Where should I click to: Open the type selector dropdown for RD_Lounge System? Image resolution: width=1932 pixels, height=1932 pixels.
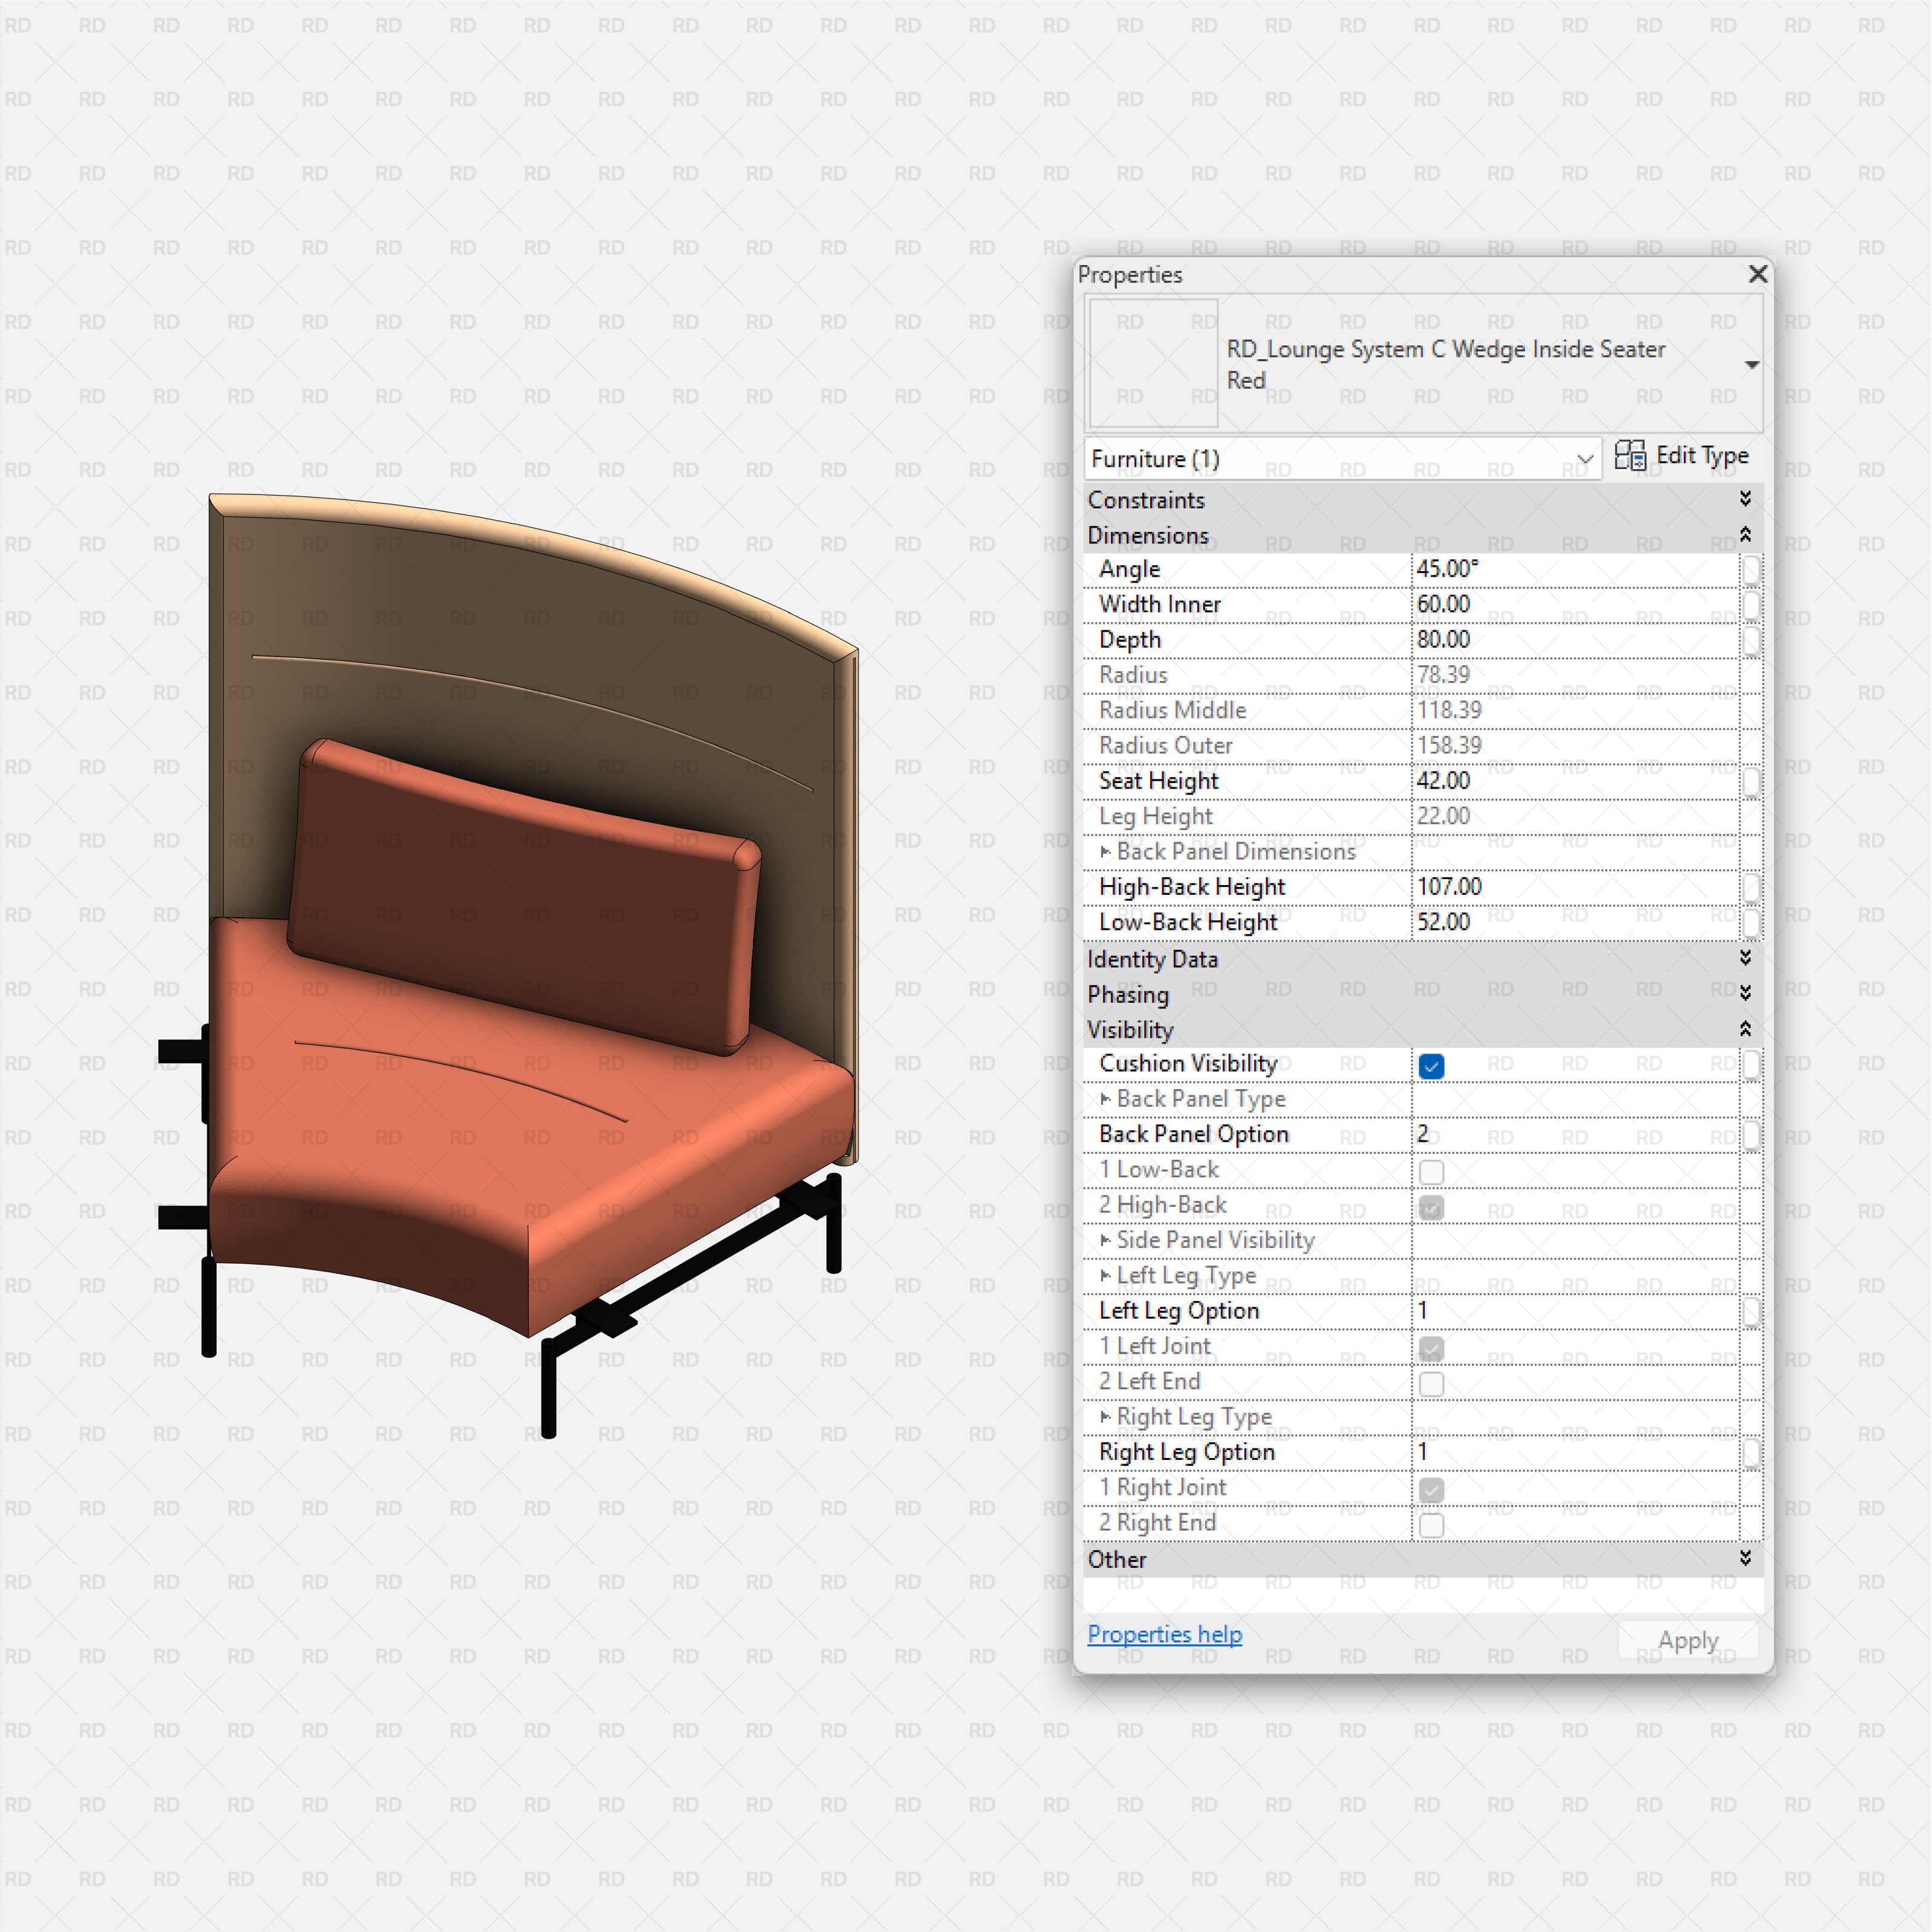pyautogui.click(x=1752, y=364)
